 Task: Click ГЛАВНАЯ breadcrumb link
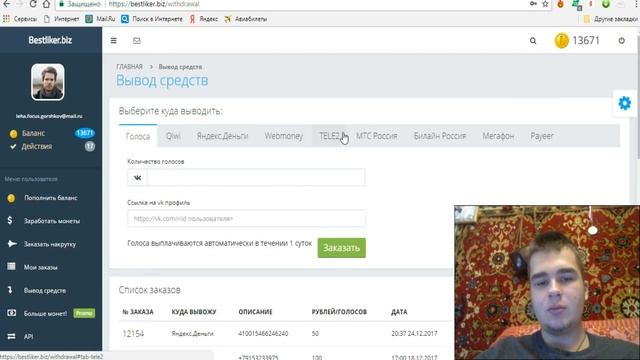coord(129,67)
